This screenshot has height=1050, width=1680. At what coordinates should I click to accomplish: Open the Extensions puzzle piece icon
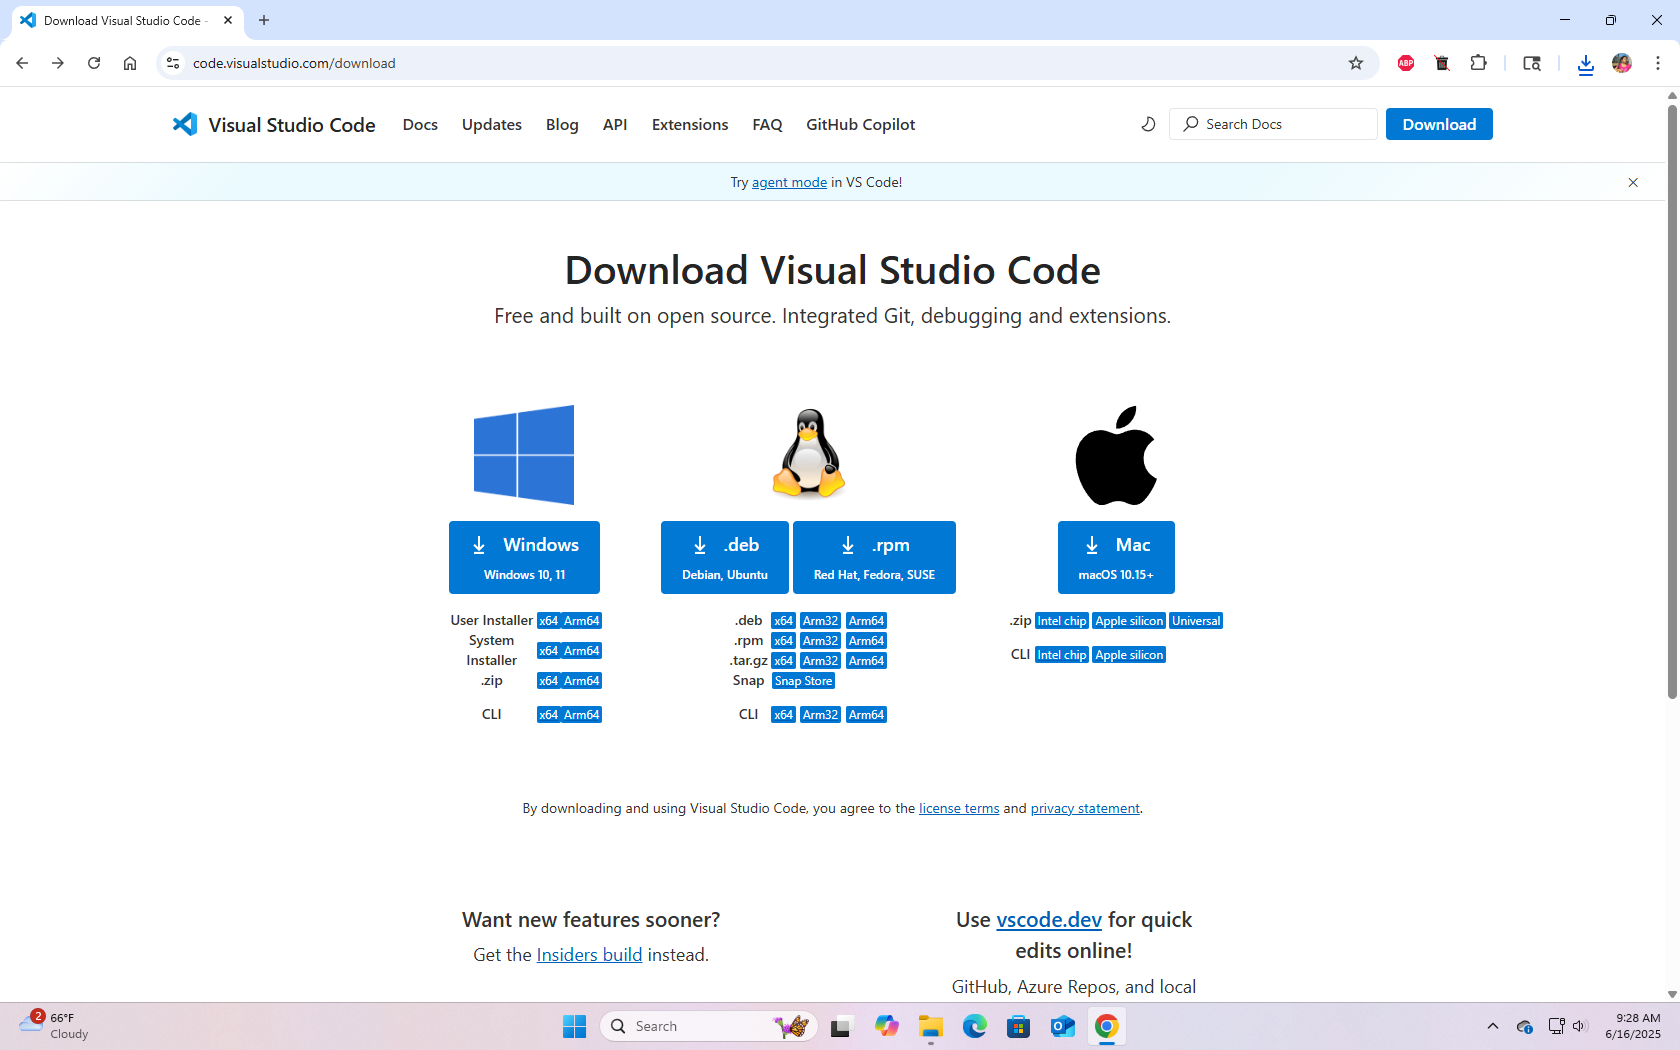[1478, 63]
